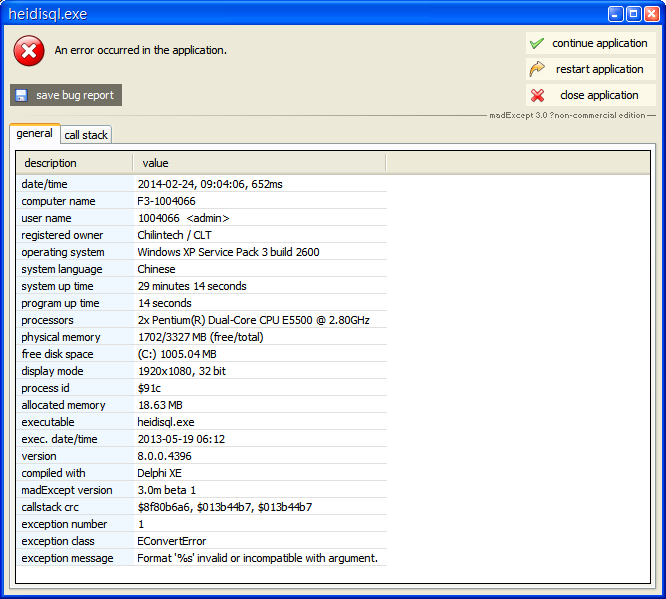Select Windows XP Service Pack 3 value
Viewport: 666px width, 599px height.
coord(229,252)
